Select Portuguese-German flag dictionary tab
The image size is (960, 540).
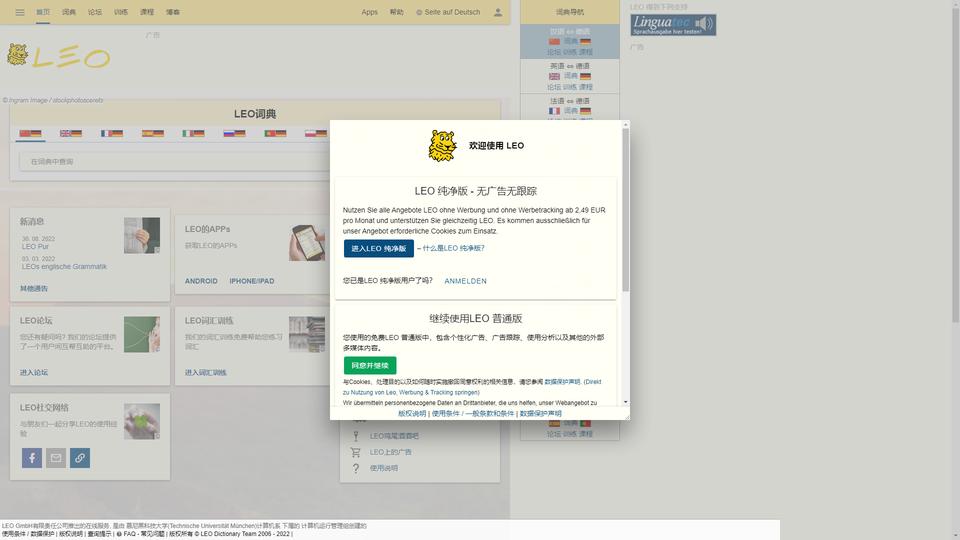276,133
